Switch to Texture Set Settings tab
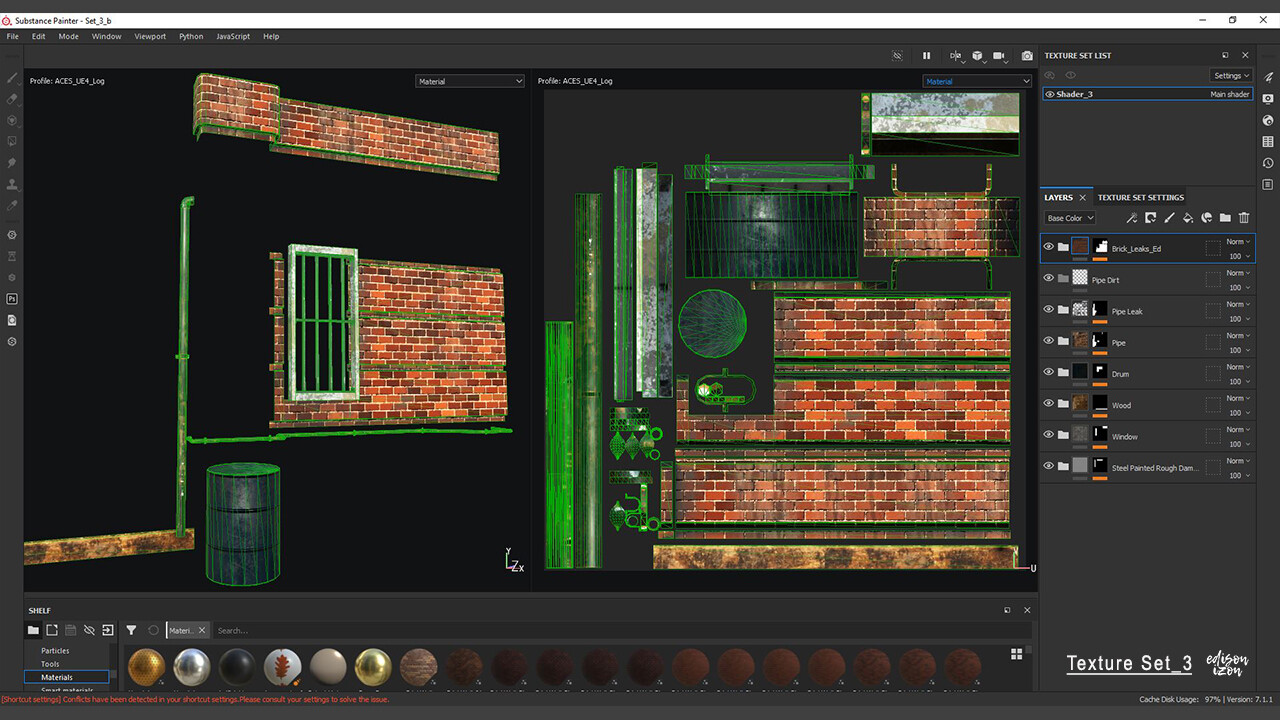The height and width of the screenshot is (720, 1280). click(1140, 197)
